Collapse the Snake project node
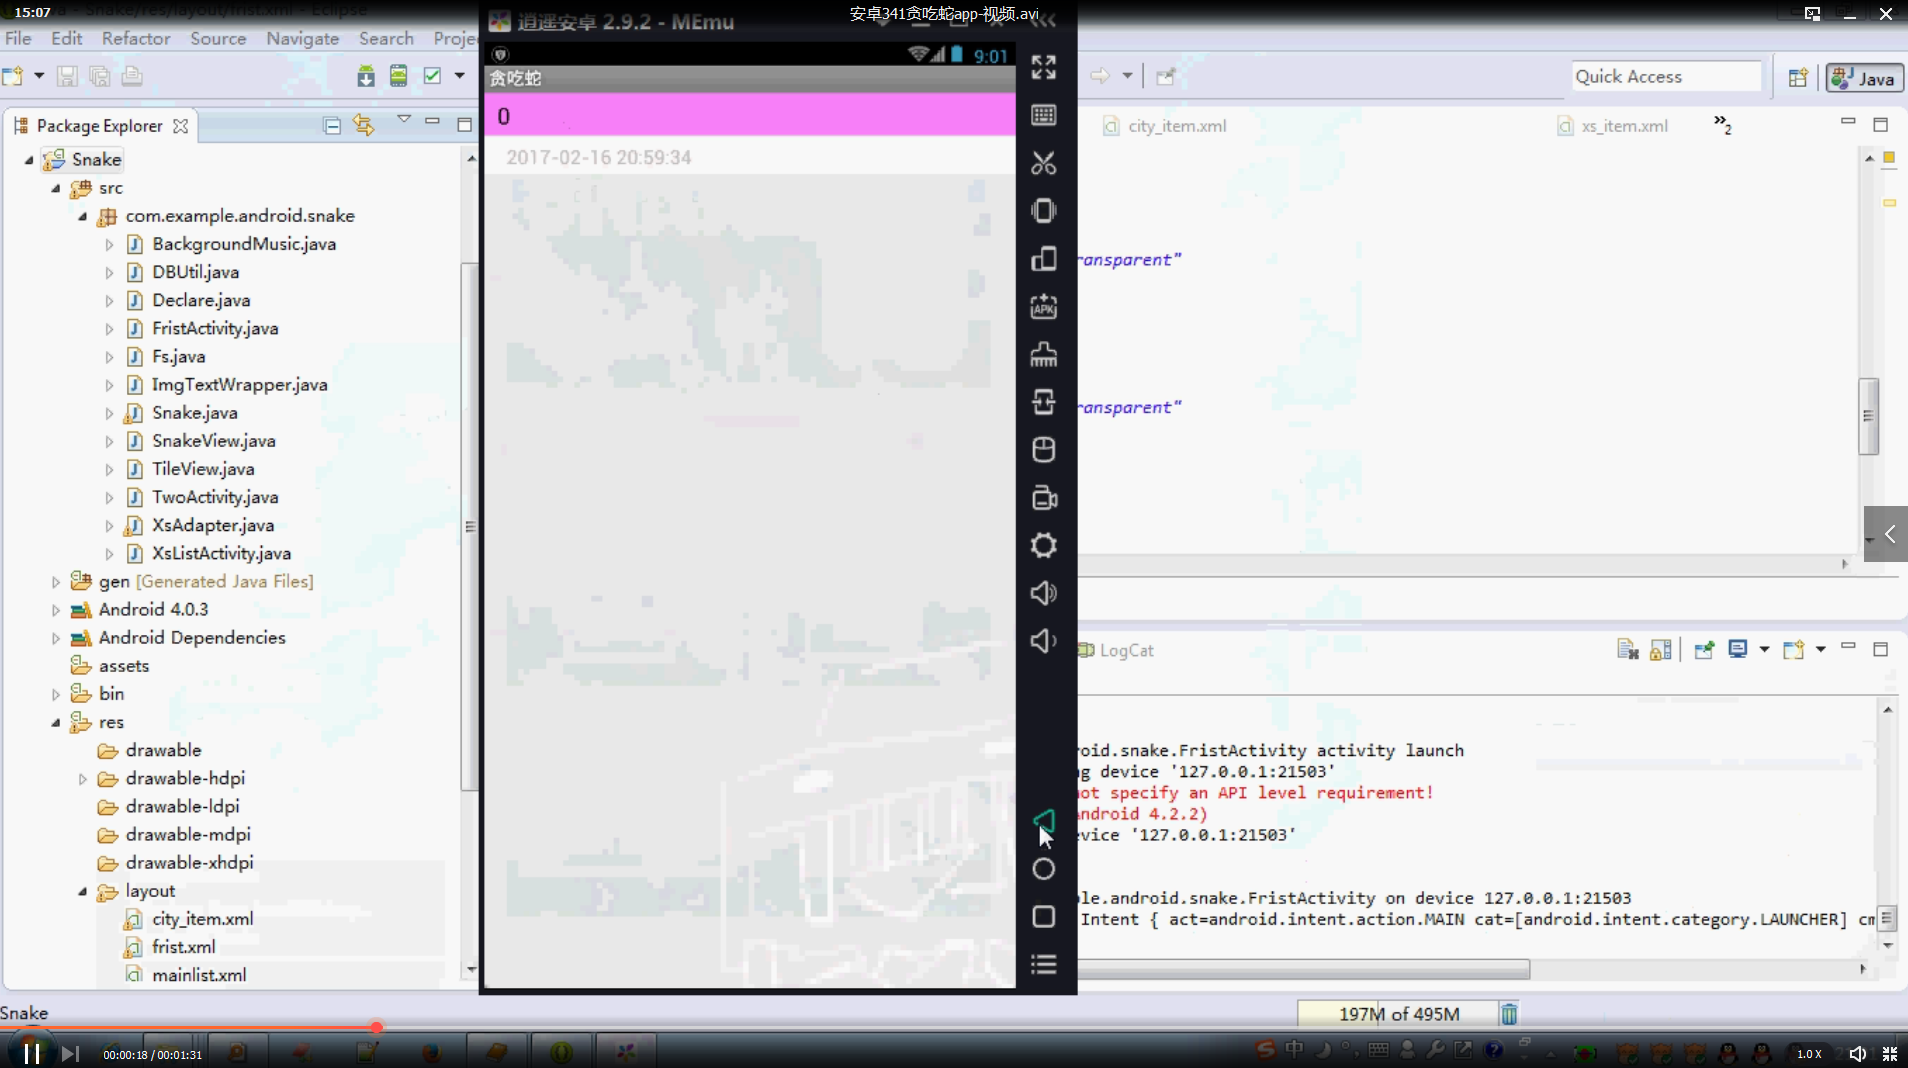 pyautogui.click(x=29, y=160)
